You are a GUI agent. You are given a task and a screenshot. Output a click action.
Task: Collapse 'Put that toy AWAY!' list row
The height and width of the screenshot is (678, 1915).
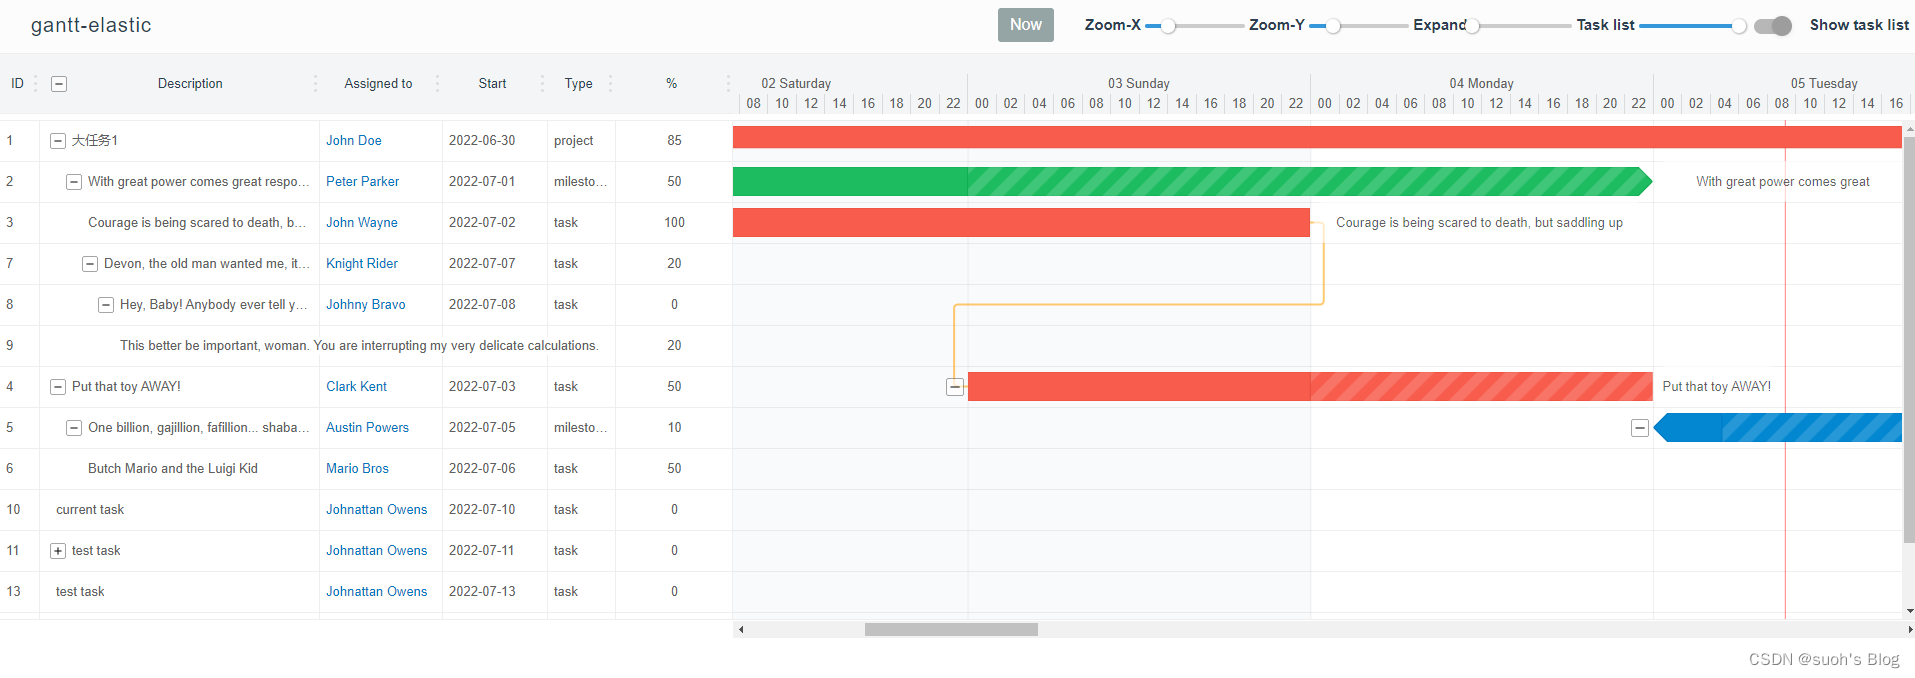point(58,387)
